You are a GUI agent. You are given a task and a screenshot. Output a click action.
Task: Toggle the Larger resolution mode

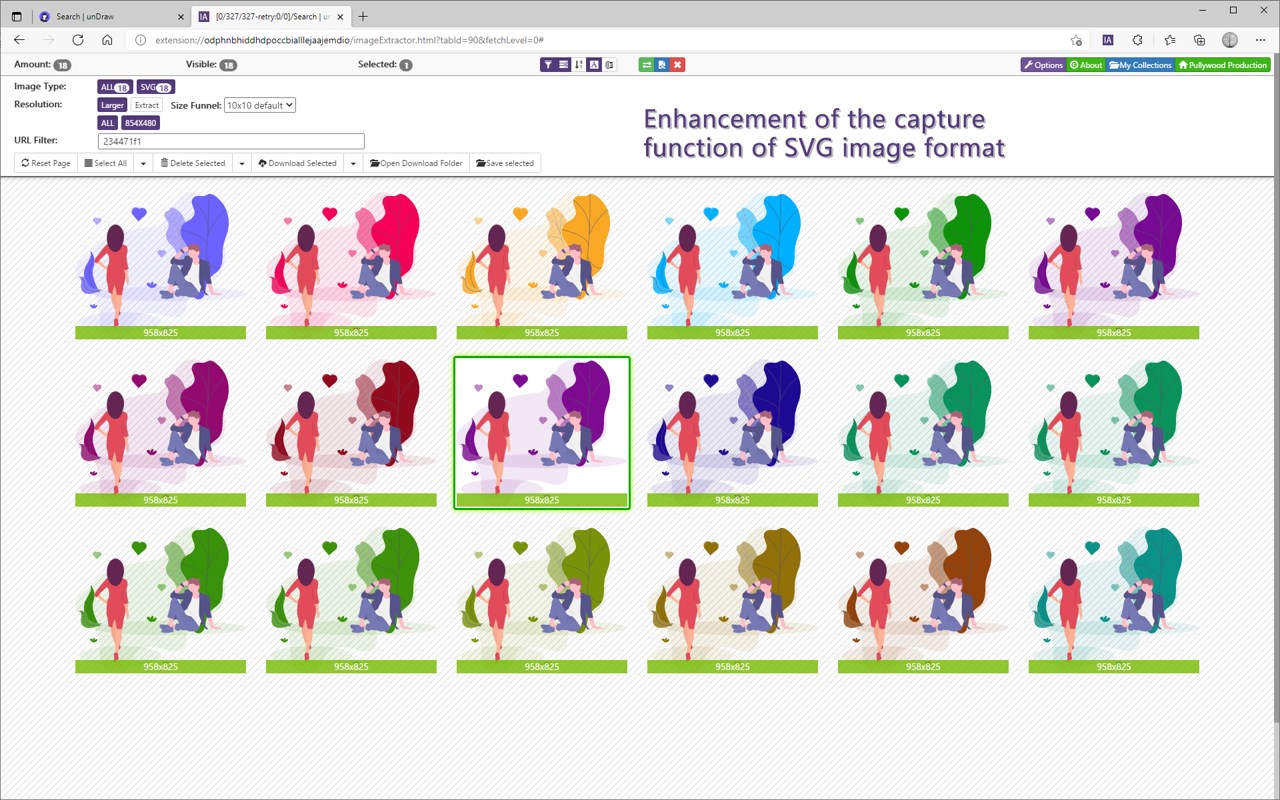112,105
